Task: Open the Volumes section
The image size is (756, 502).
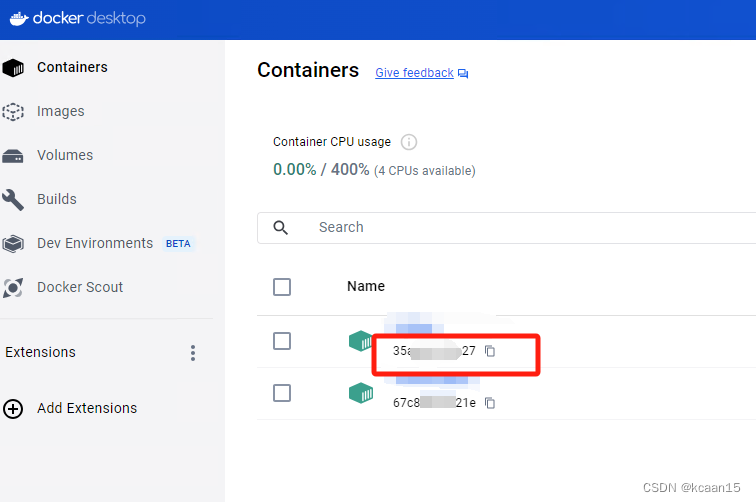Action: (x=65, y=155)
